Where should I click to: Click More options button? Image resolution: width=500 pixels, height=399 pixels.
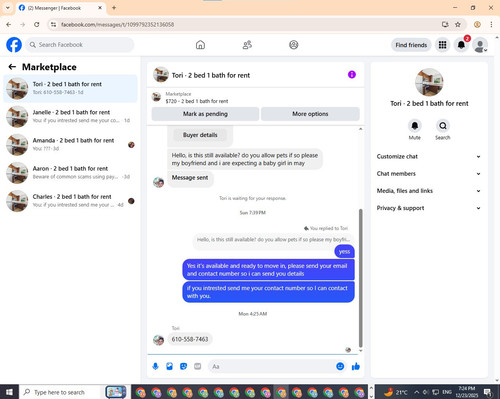coord(310,114)
